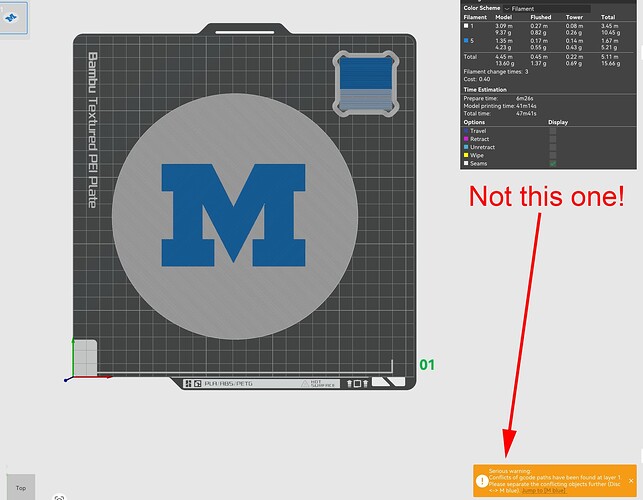
Task: Click the green plate number 01 label
Action: [x=427, y=365]
